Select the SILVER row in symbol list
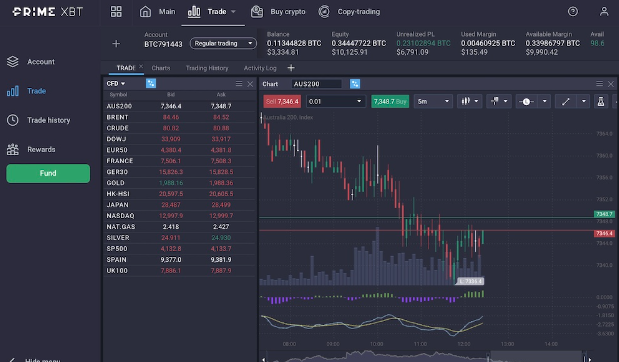The height and width of the screenshot is (362, 619). [x=180, y=238]
